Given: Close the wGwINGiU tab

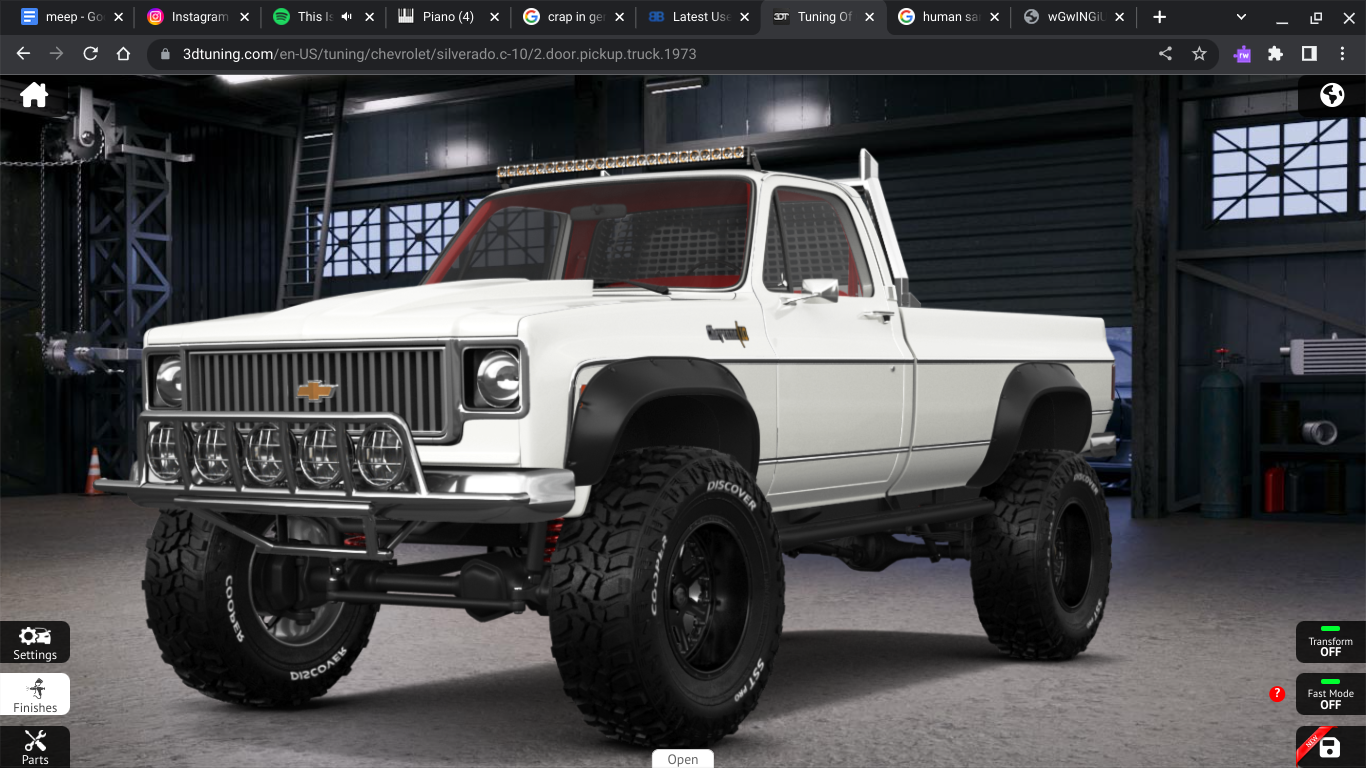Looking at the screenshot, I should (x=1119, y=17).
